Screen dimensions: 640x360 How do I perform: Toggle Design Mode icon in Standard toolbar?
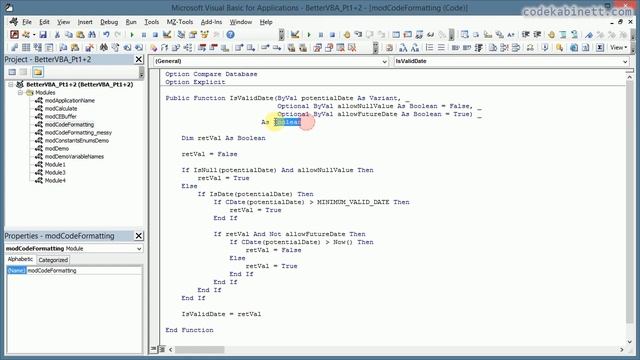167,35
